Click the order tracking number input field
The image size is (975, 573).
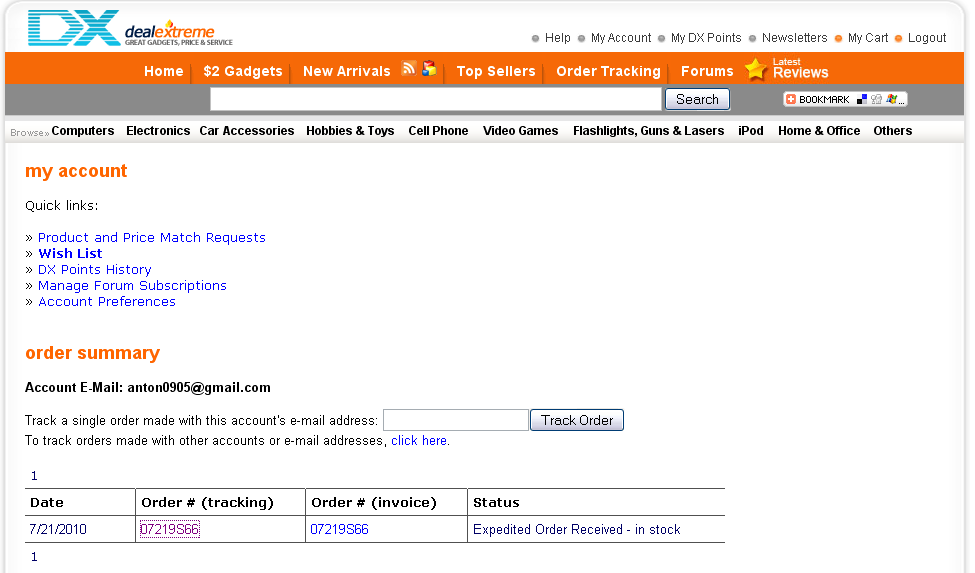pos(456,420)
